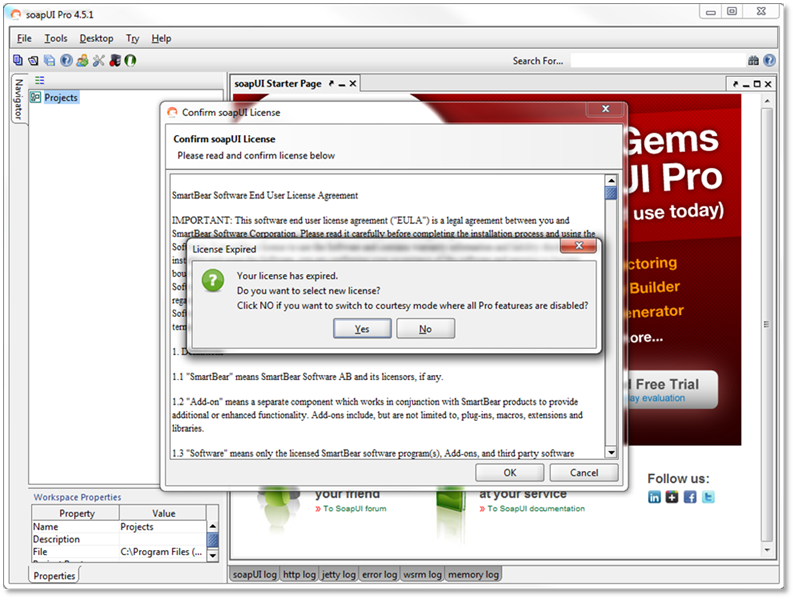
Task: Click Yes in License Expired dialog
Action: (361, 329)
